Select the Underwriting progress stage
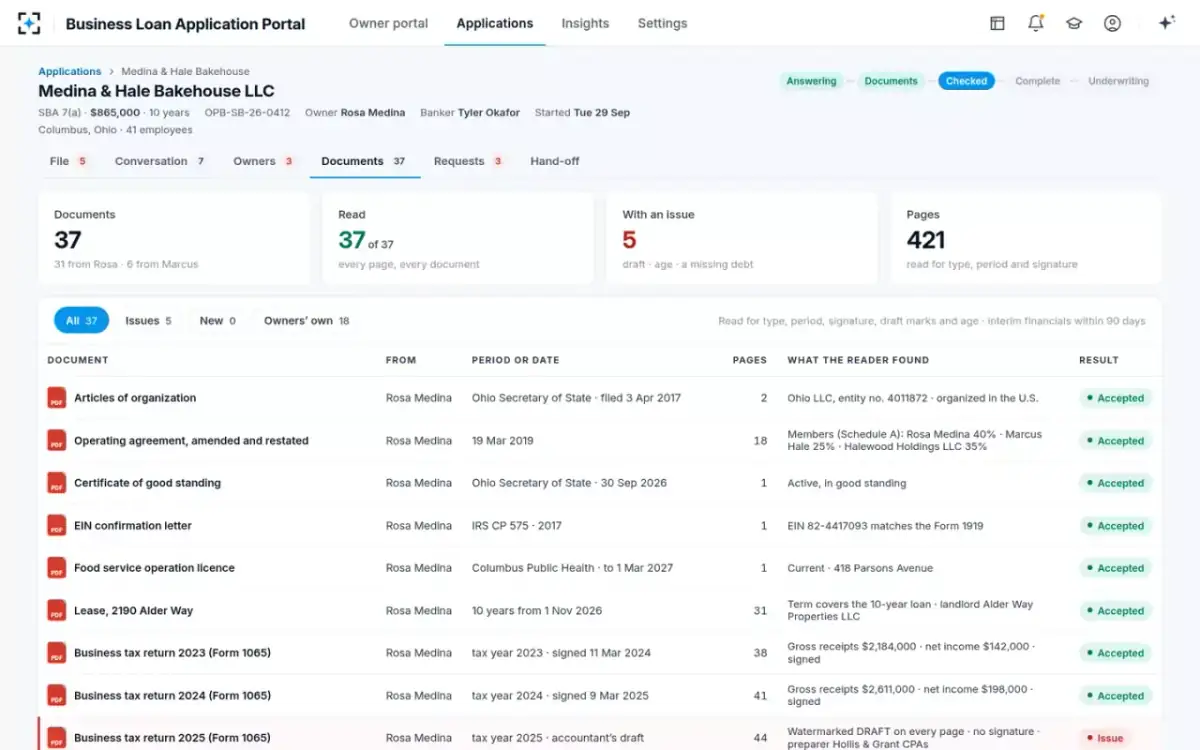This screenshot has width=1200, height=750. [x=1118, y=81]
